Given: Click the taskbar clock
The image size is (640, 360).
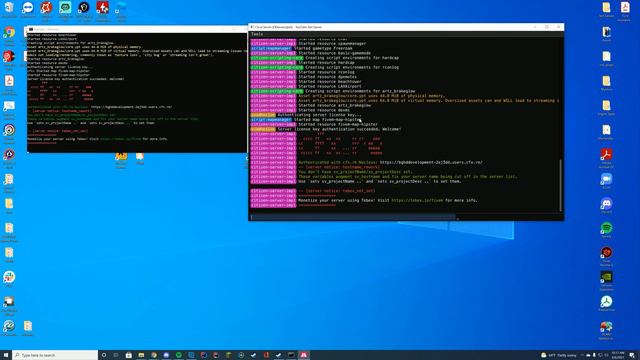Looking at the screenshot, I should pyautogui.click(x=618, y=355).
